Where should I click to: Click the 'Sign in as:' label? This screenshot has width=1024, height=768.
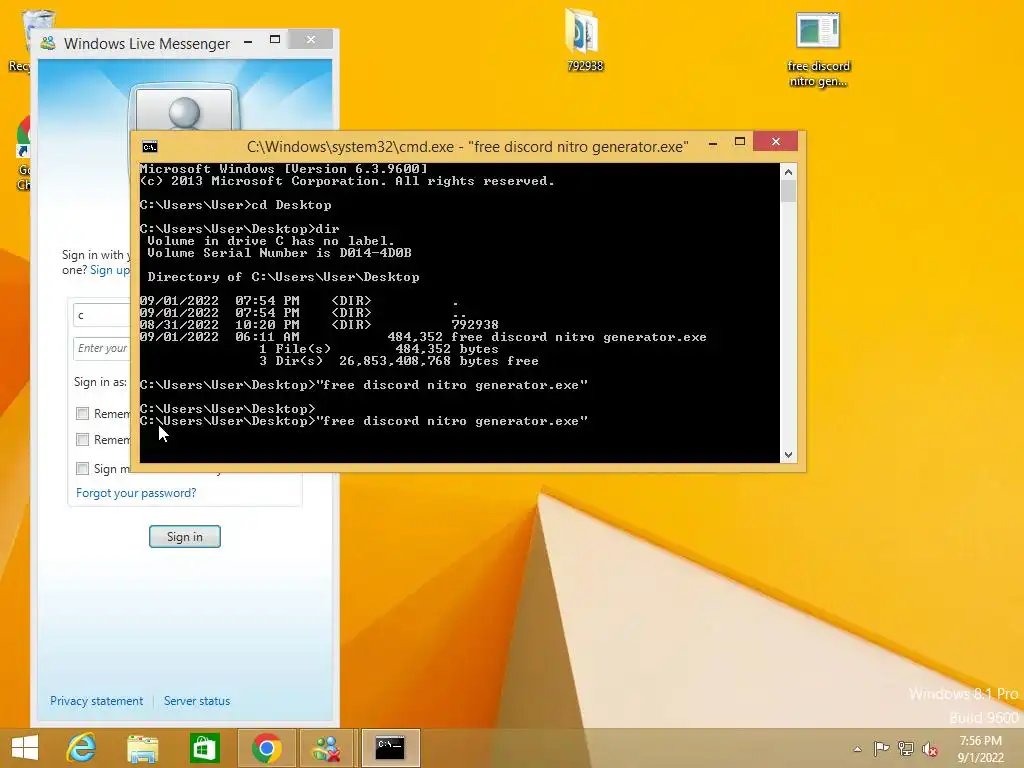(x=100, y=382)
